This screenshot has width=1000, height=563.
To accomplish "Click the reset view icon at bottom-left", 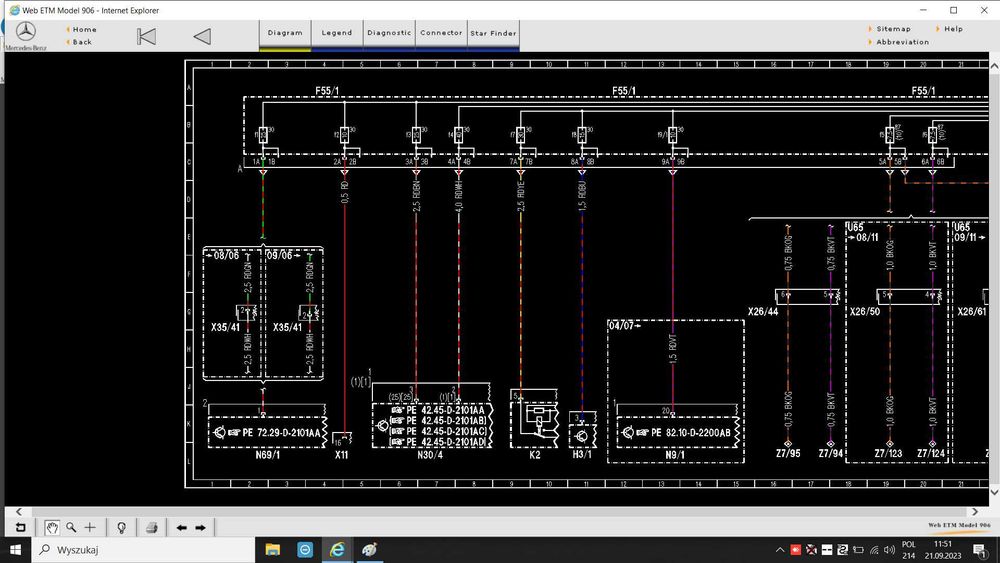I will pyautogui.click(x=20, y=527).
